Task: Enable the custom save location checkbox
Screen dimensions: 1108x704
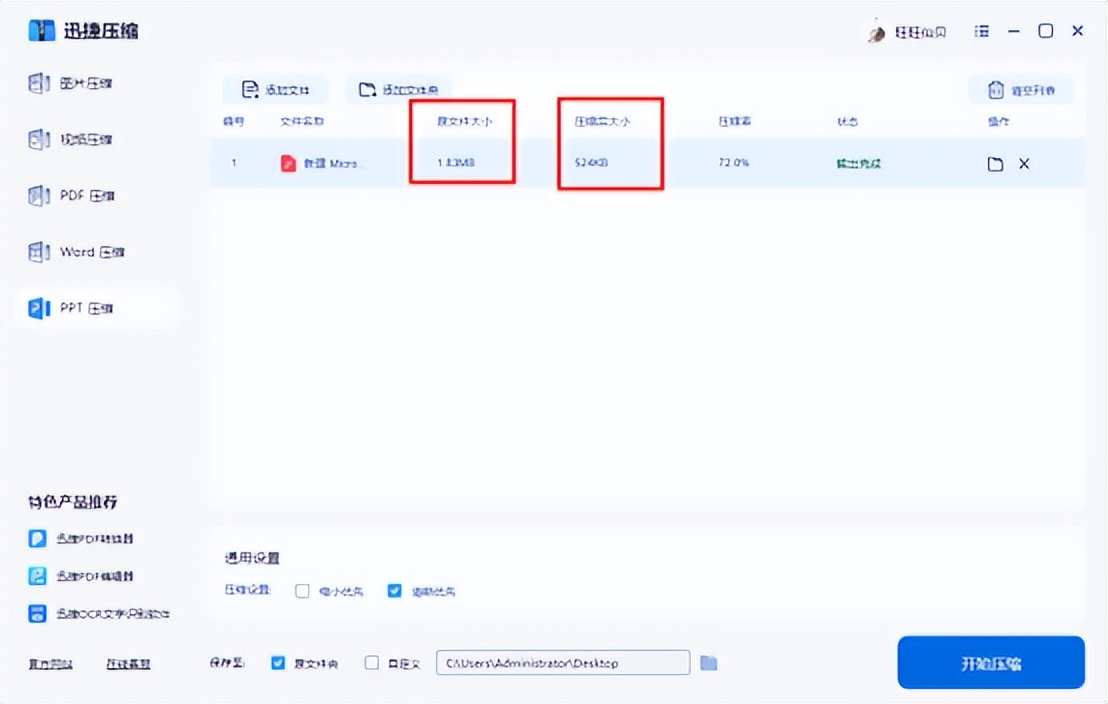Action: pos(372,663)
